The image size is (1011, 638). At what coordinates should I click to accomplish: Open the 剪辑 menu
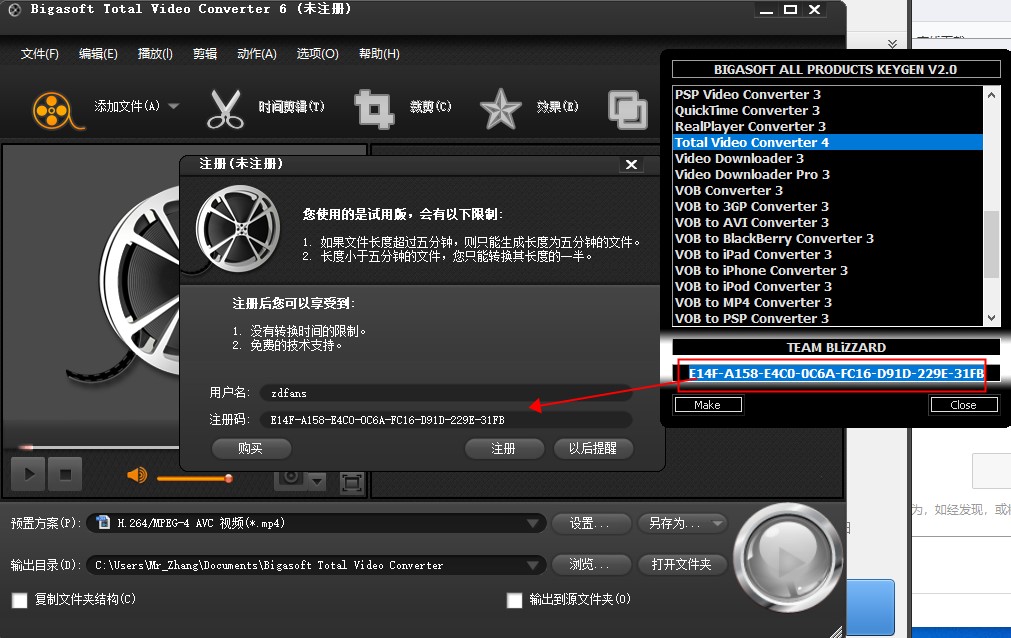[x=205, y=54]
